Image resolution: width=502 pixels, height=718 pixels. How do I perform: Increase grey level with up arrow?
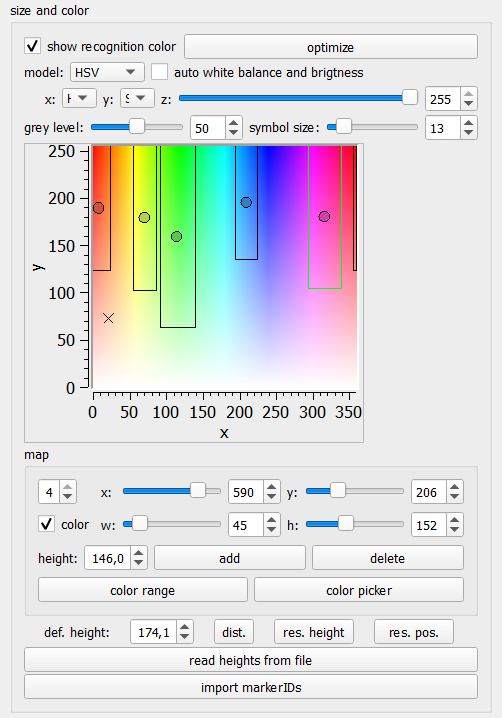(234, 123)
